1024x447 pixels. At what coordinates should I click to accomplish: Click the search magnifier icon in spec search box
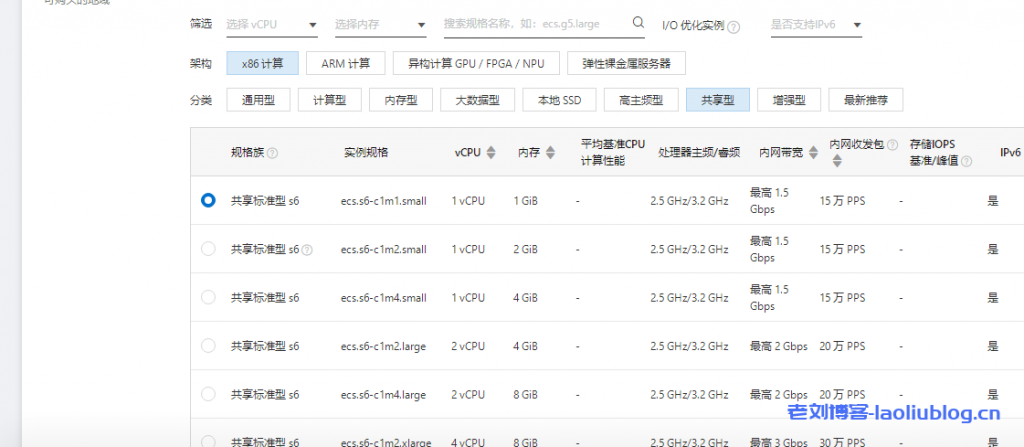[638, 22]
